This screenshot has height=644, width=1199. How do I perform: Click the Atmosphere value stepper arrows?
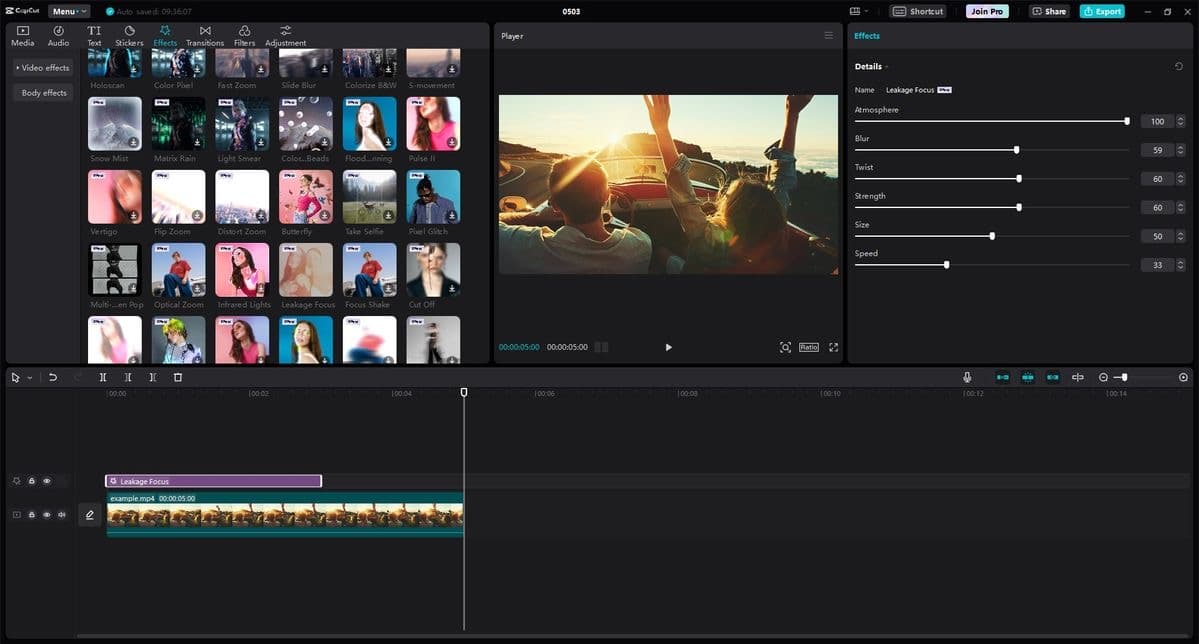coord(1181,122)
